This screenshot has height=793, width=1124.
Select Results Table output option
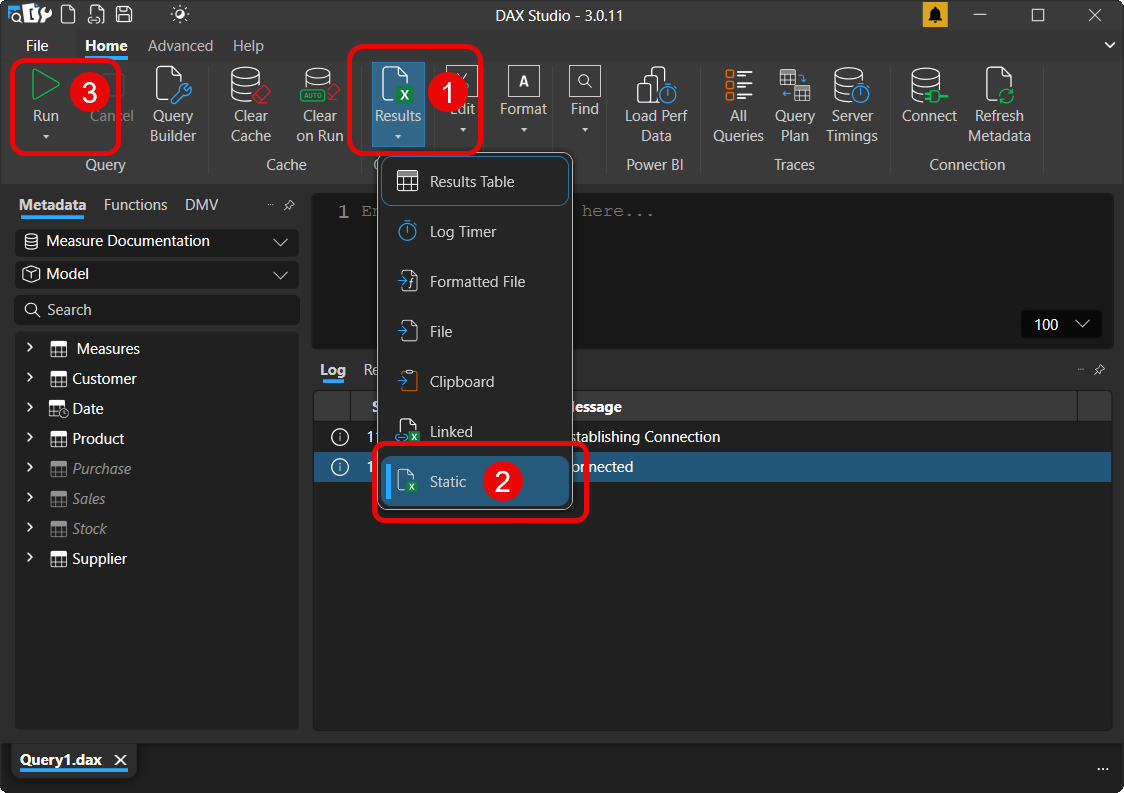(x=475, y=181)
